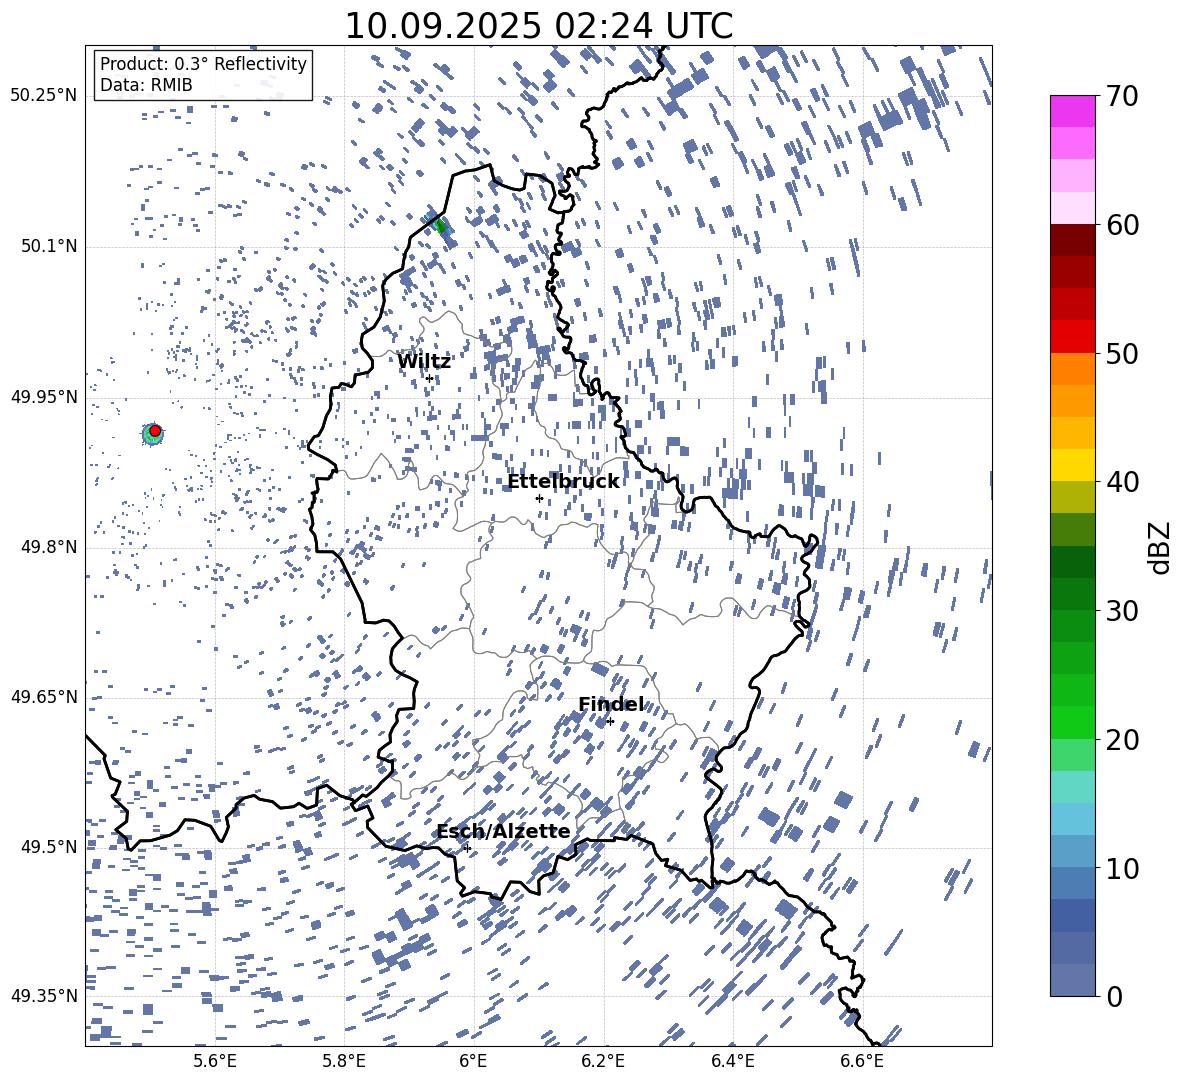Click the 49.8°N latitude tick label

pyautogui.click(x=48, y=547)
